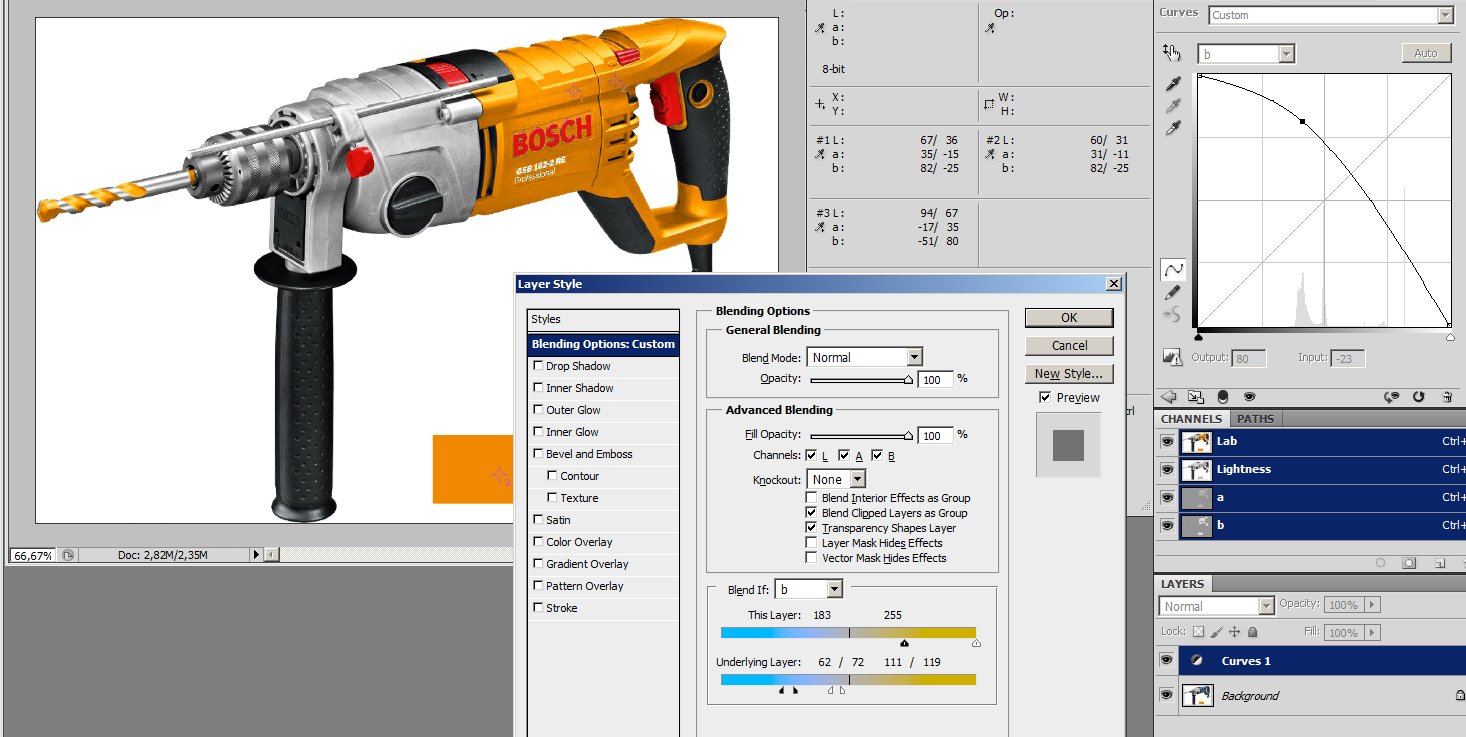1466x737 pixels.
Task: Click OK in Layer Style dialog
Action: 1069,317
